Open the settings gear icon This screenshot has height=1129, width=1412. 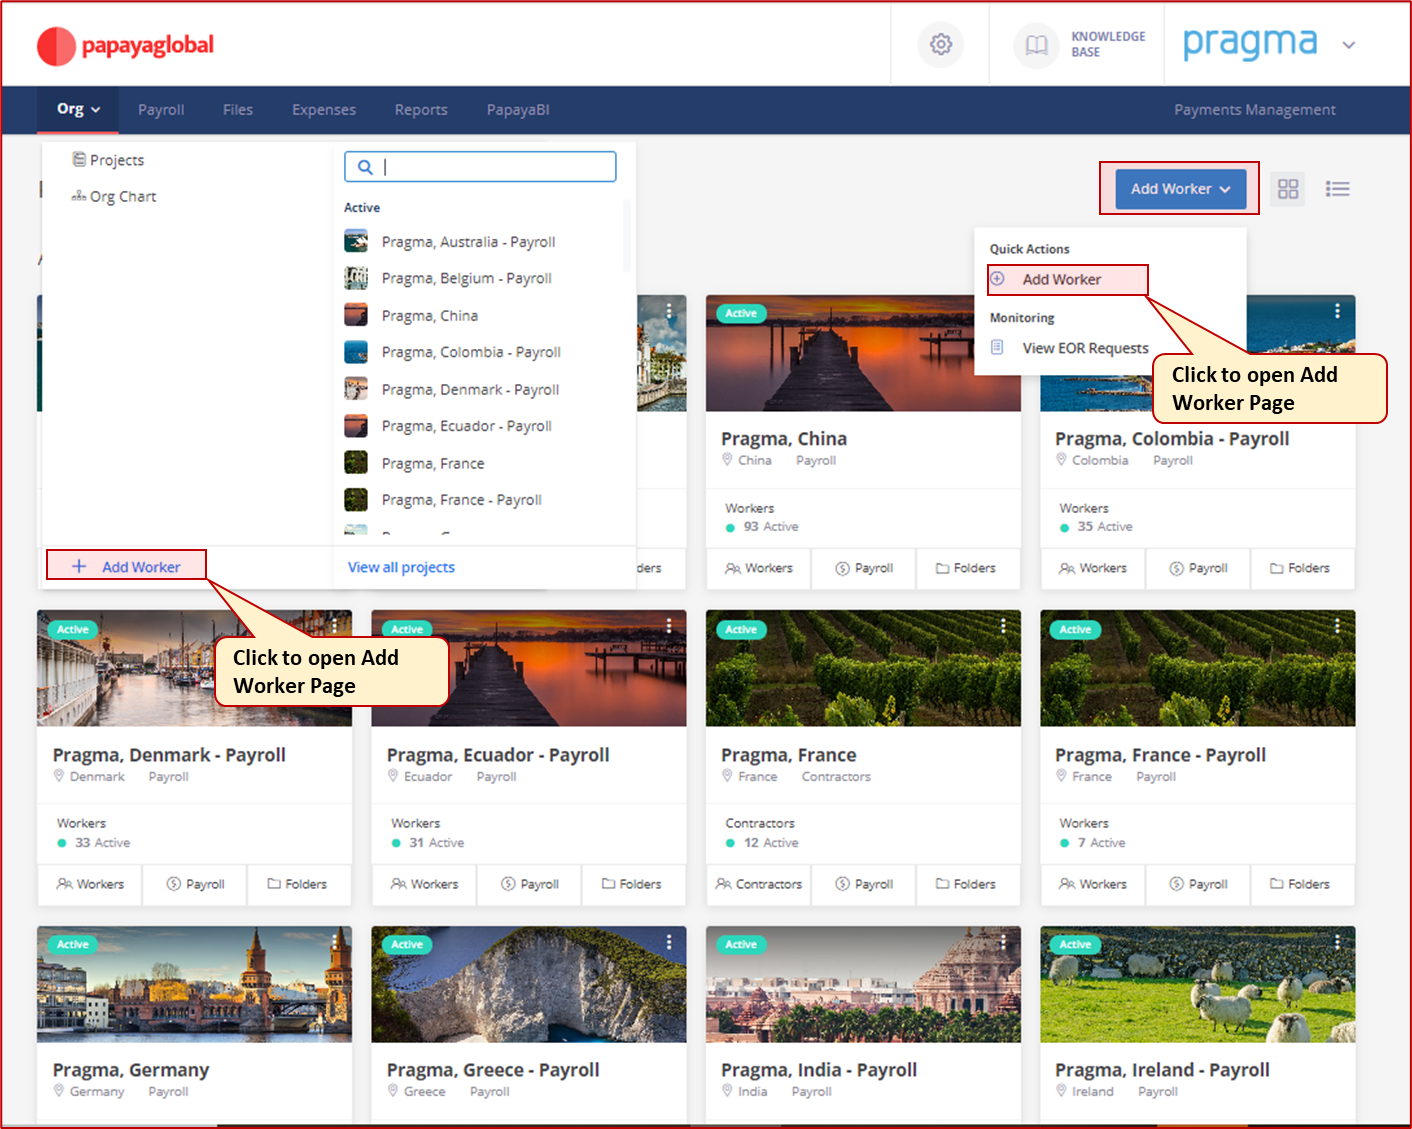tap(940, 45)
